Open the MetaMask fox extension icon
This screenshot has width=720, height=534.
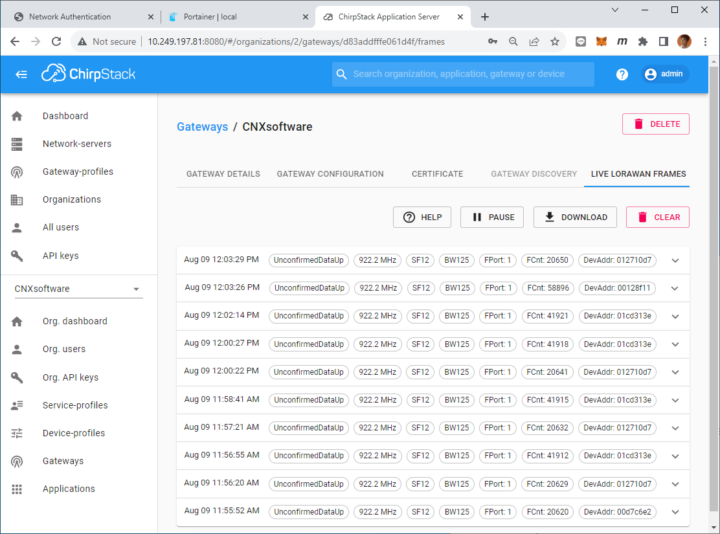click(x=601, y=42)
